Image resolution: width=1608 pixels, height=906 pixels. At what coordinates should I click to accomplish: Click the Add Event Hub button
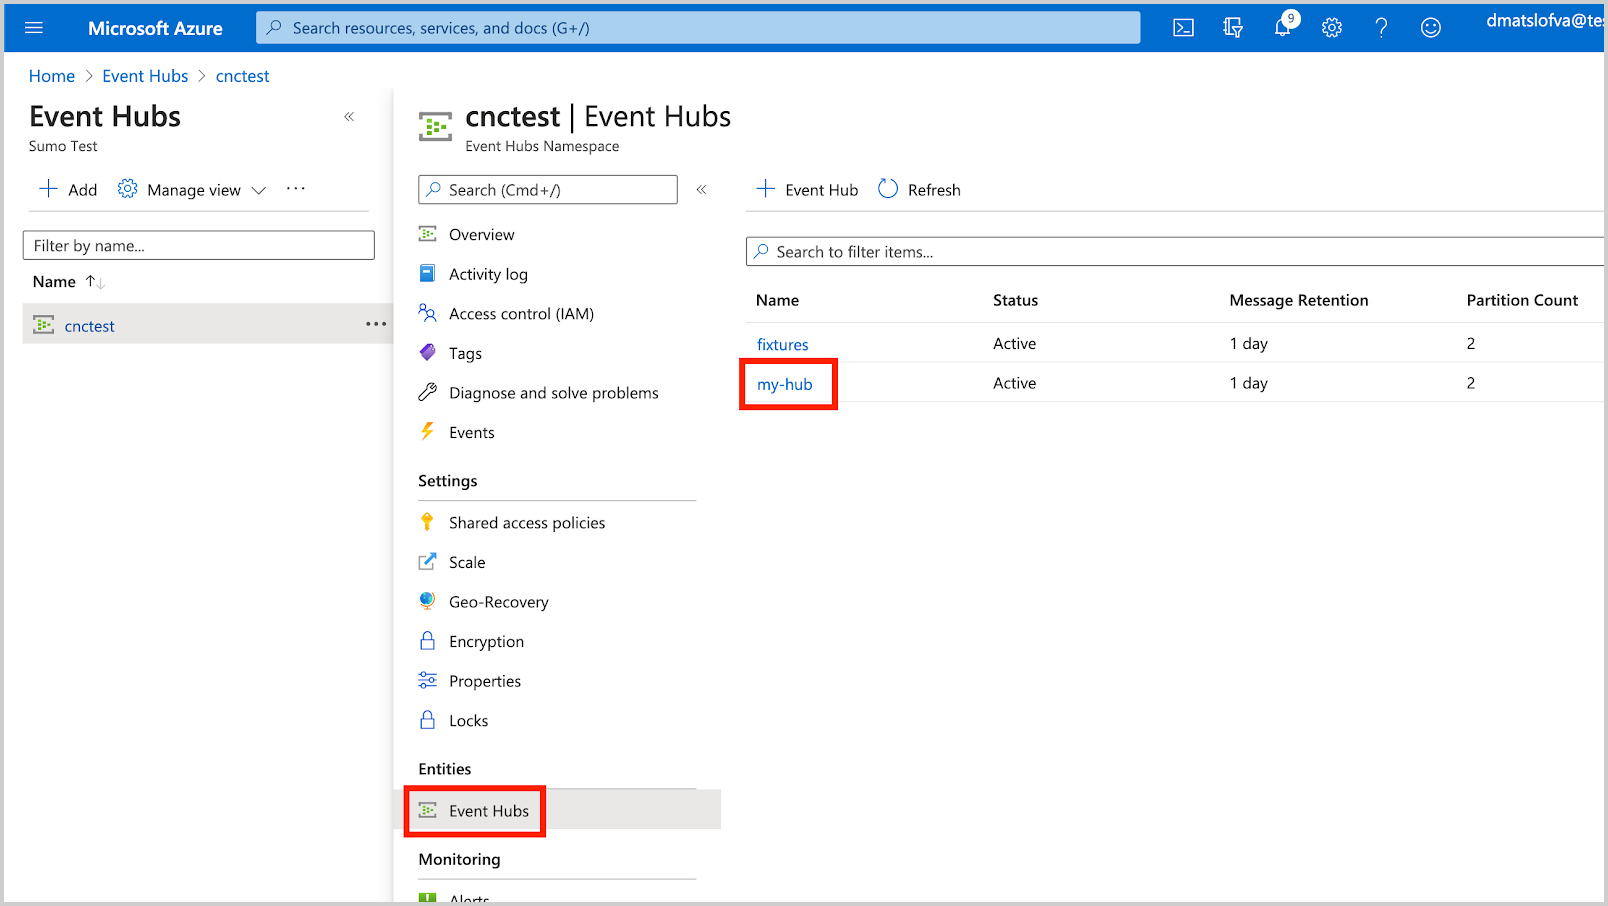[807, 189]
